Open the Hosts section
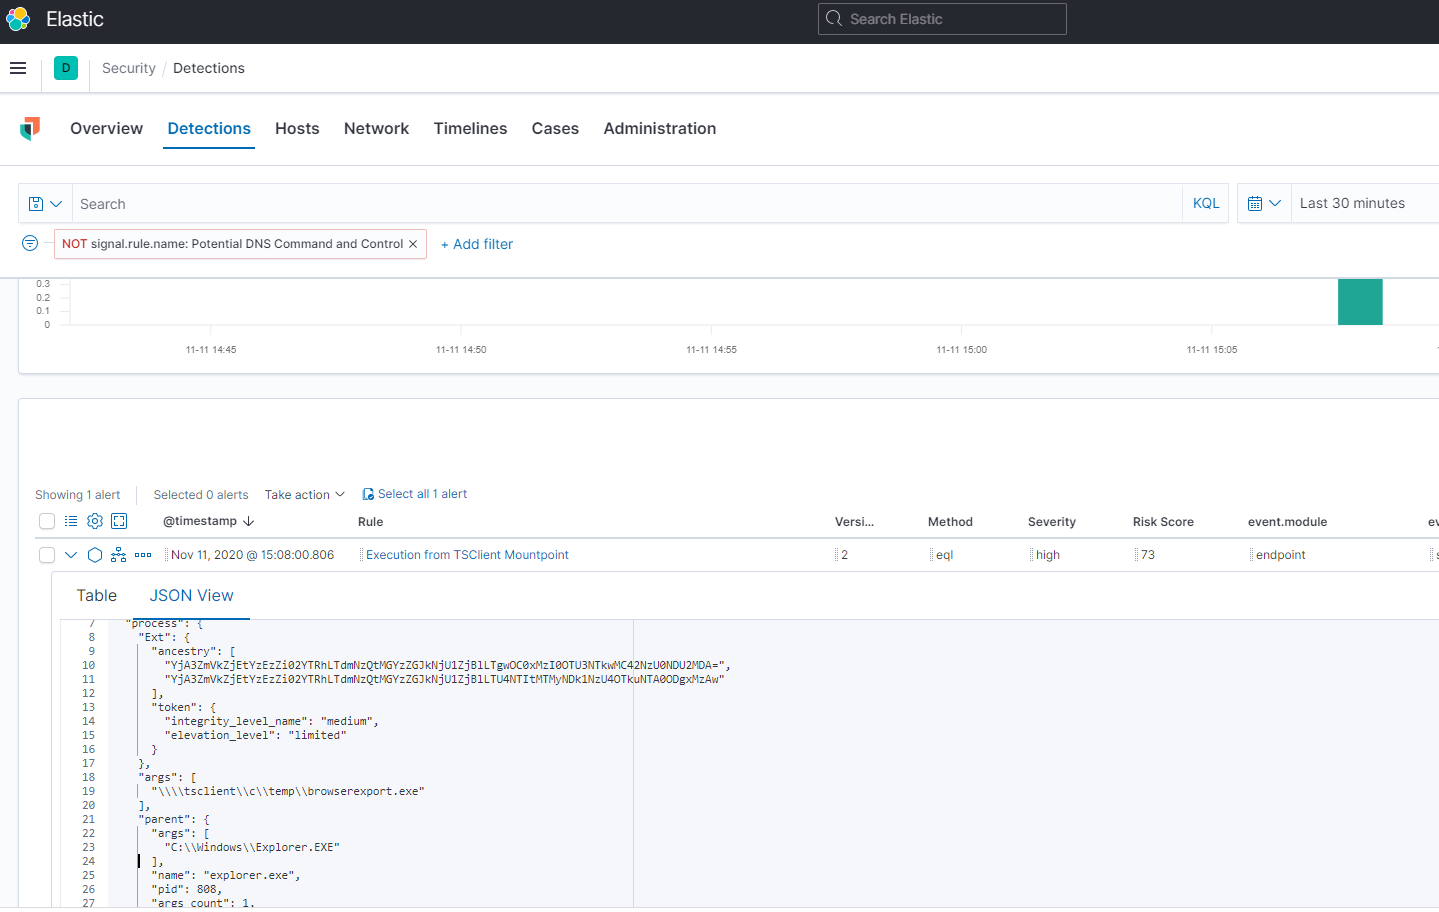 click(296, 128)
